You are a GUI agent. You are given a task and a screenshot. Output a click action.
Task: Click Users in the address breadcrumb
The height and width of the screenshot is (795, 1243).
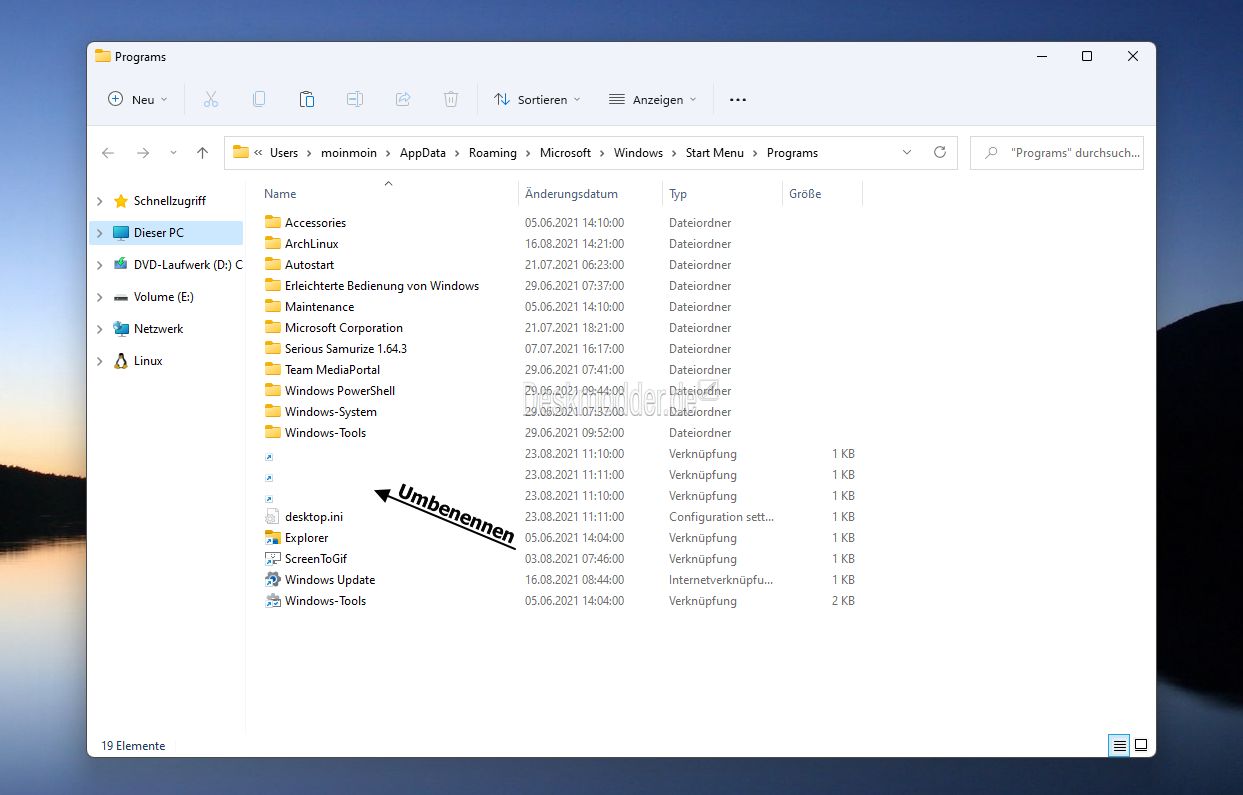click(284, 153)
